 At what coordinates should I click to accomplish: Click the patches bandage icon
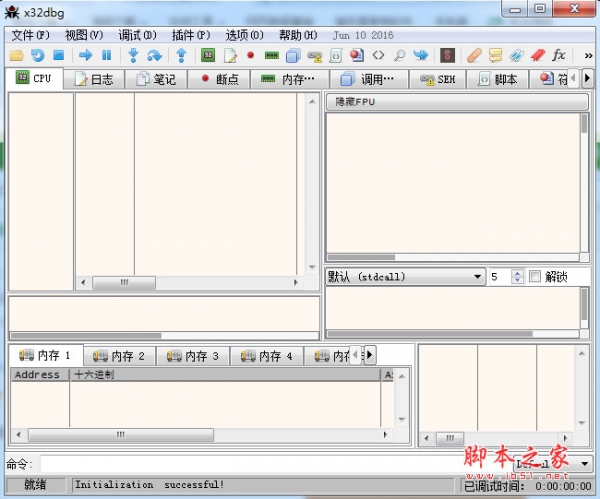474,55
